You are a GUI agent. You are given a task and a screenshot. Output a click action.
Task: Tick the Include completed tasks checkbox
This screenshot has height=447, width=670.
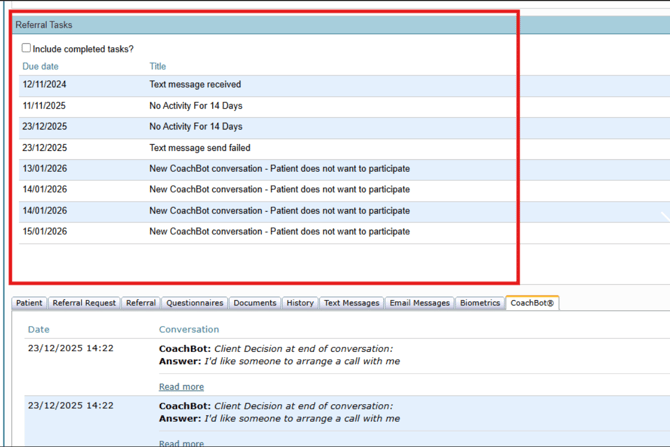tap(26, 48)
